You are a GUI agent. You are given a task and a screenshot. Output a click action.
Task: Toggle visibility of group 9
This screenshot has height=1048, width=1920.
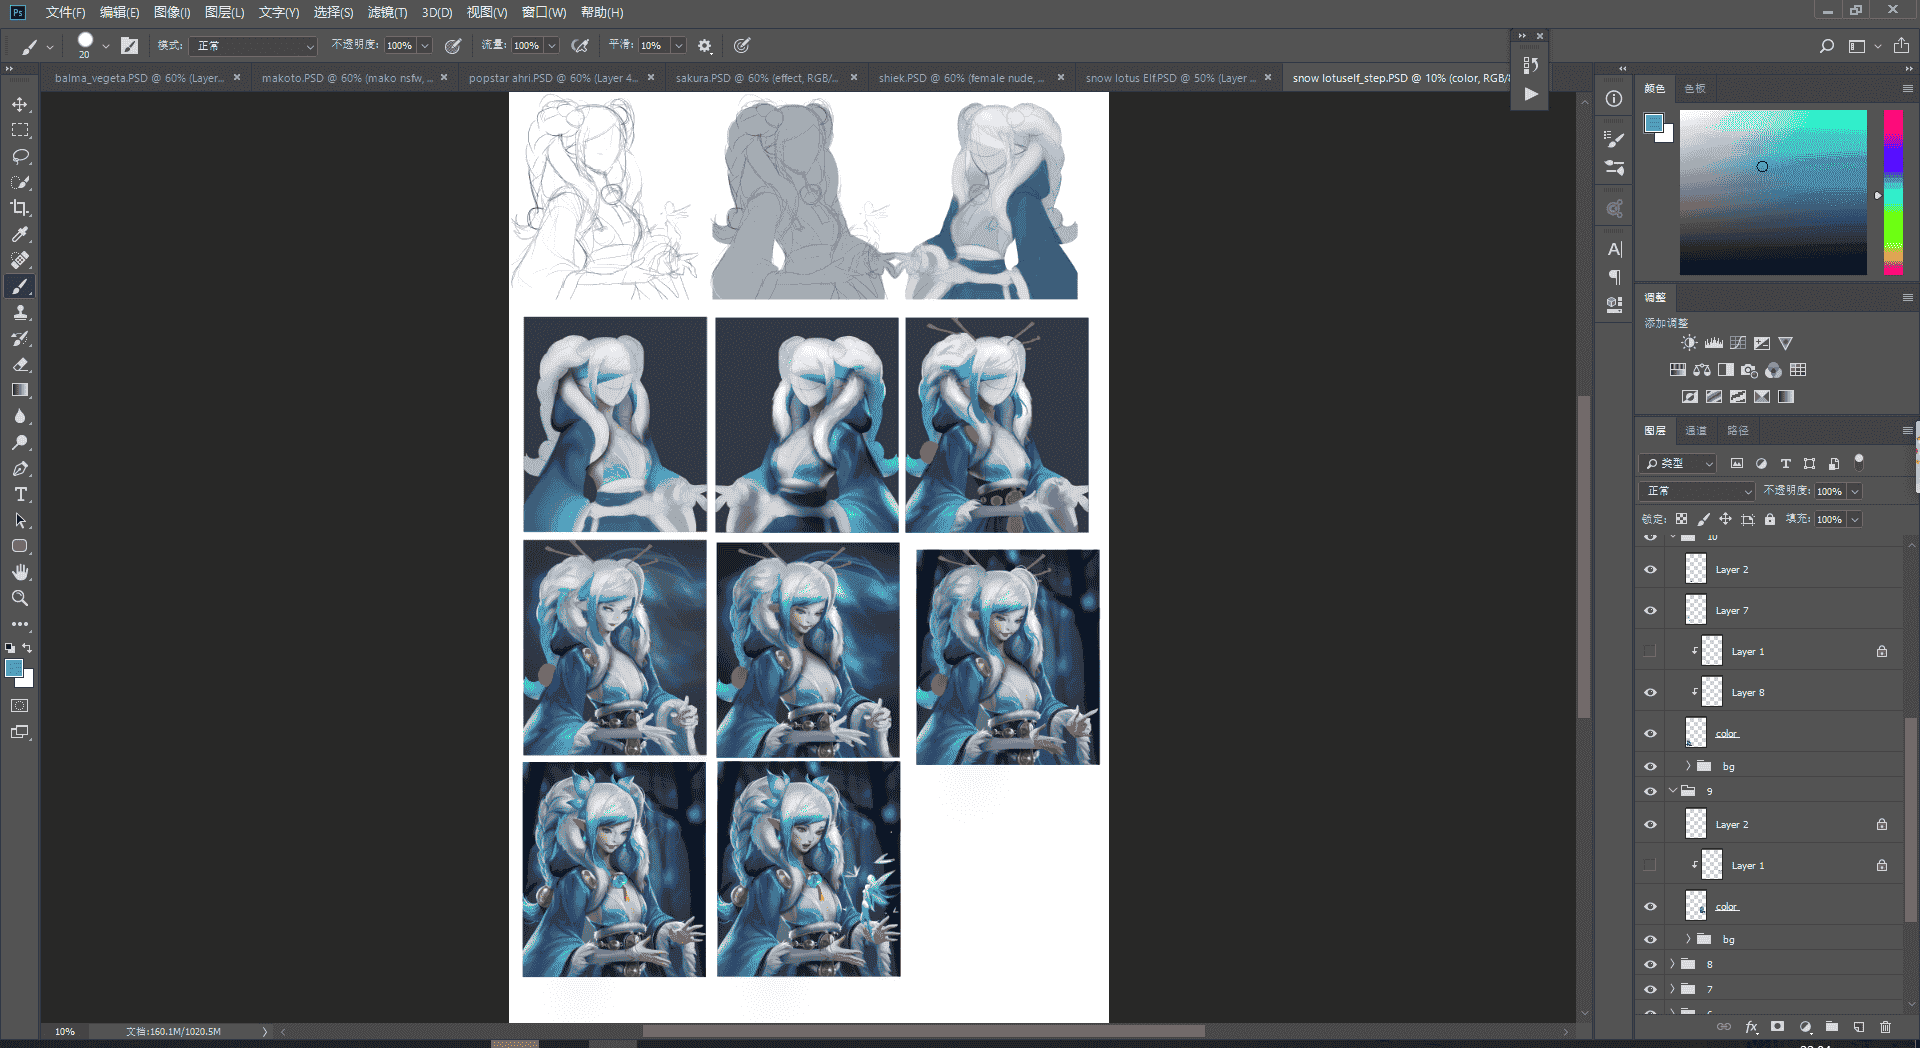coord(1650,791)
